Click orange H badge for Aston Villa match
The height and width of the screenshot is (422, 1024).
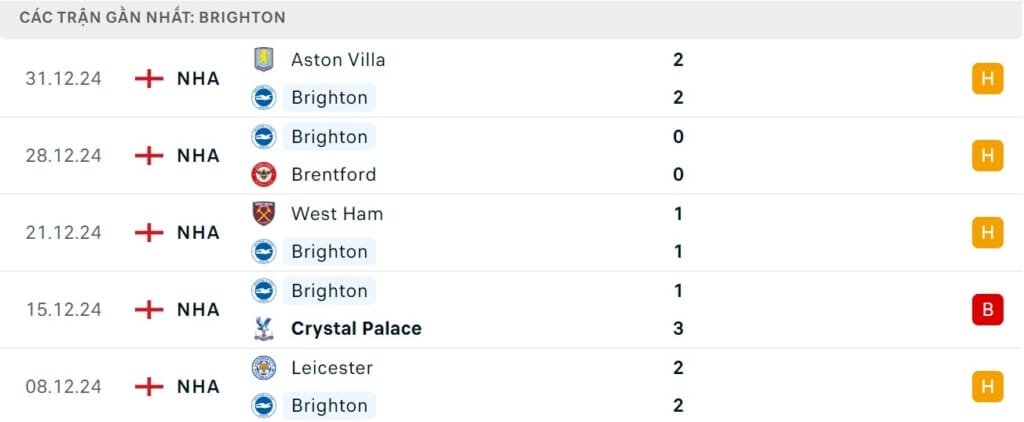click(x=987, y=78)
